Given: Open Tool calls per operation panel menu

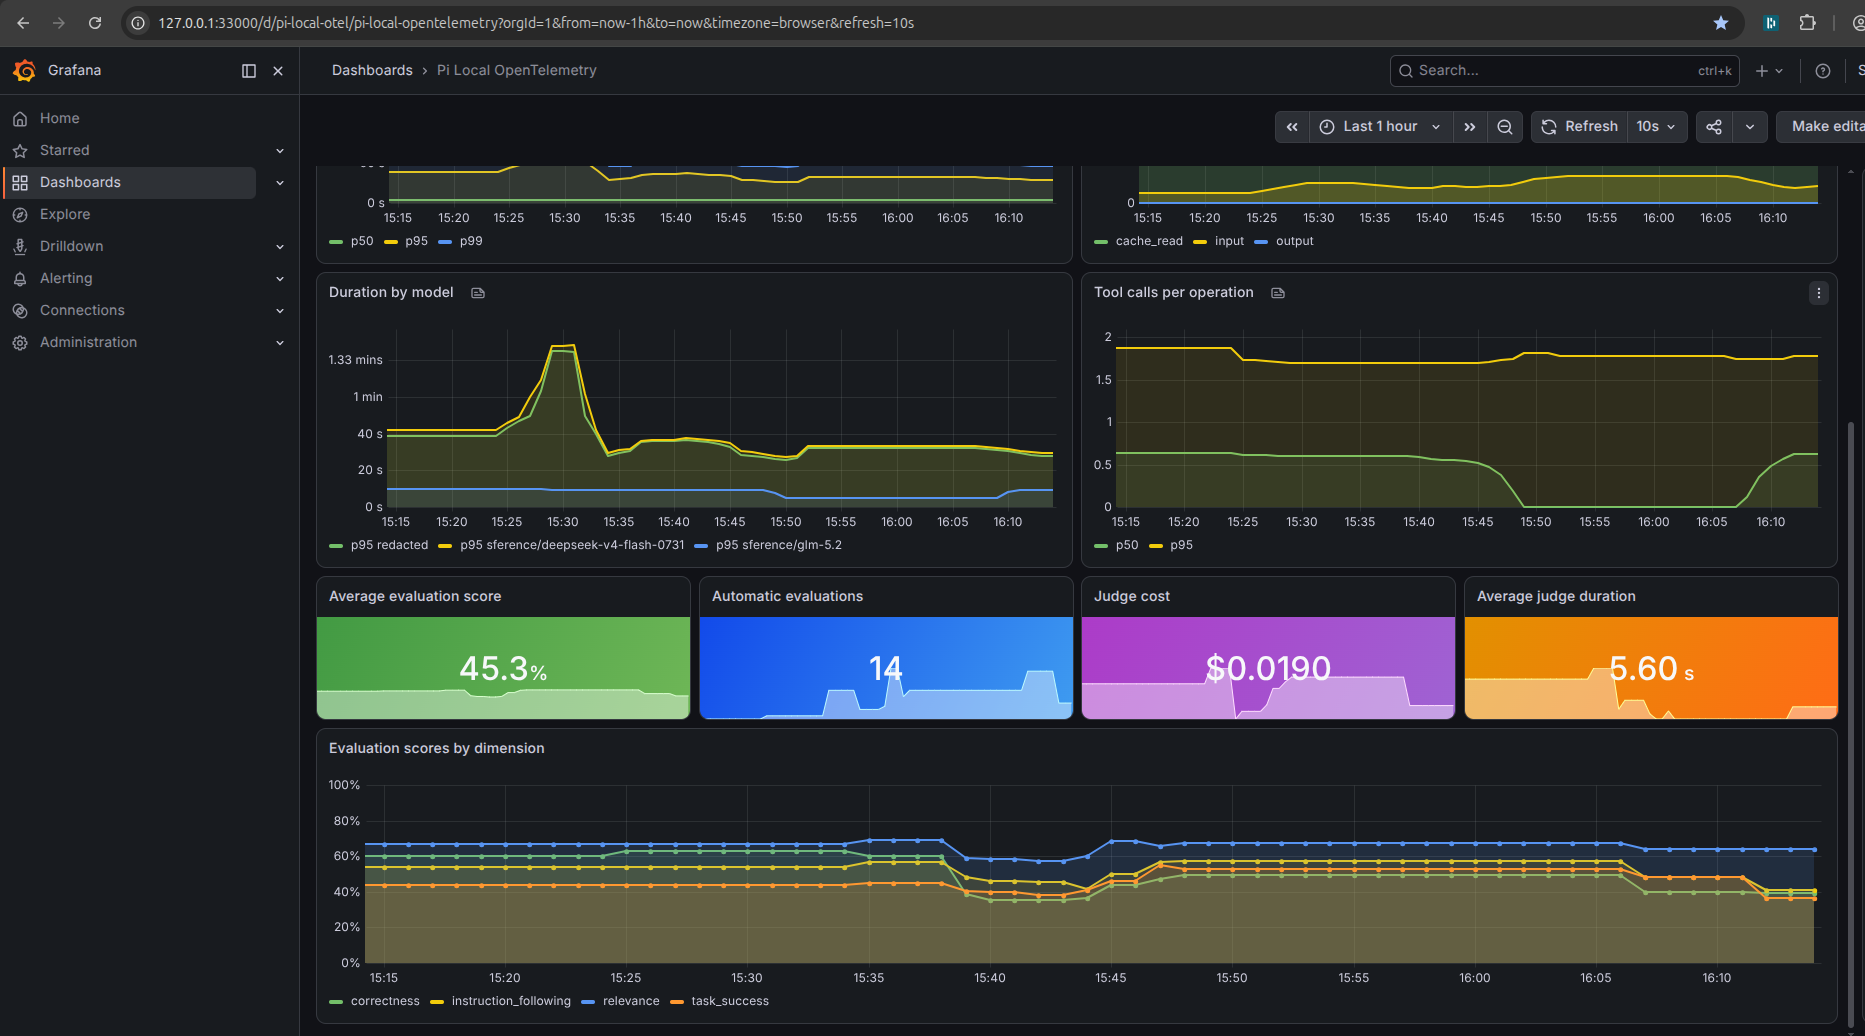Looking at the screenshot, I should point(1818,293).
